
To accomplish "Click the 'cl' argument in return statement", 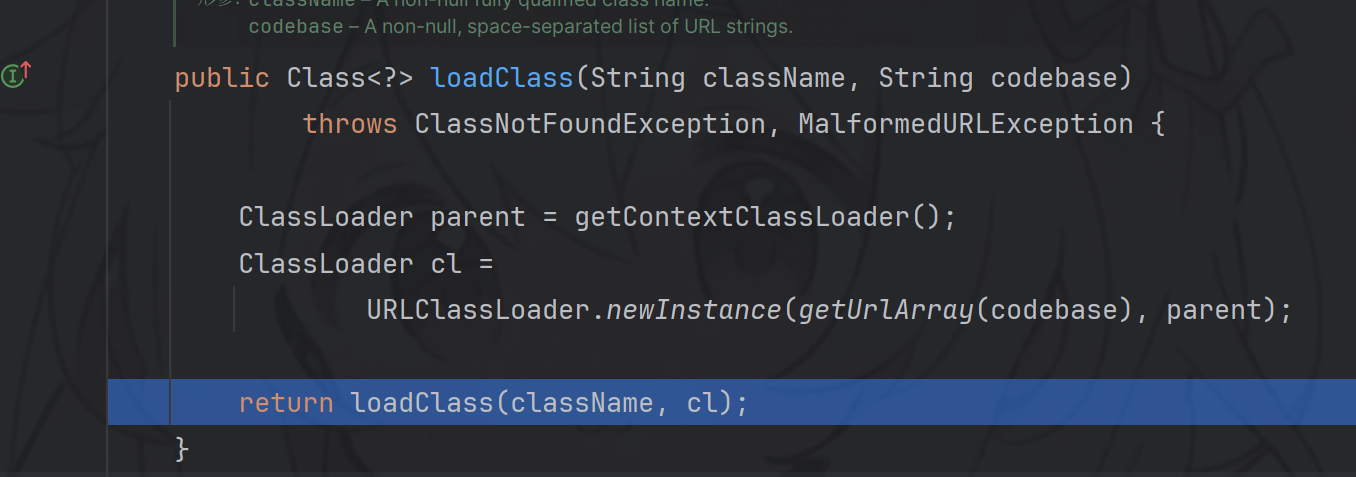I will (x=702, y=403).
